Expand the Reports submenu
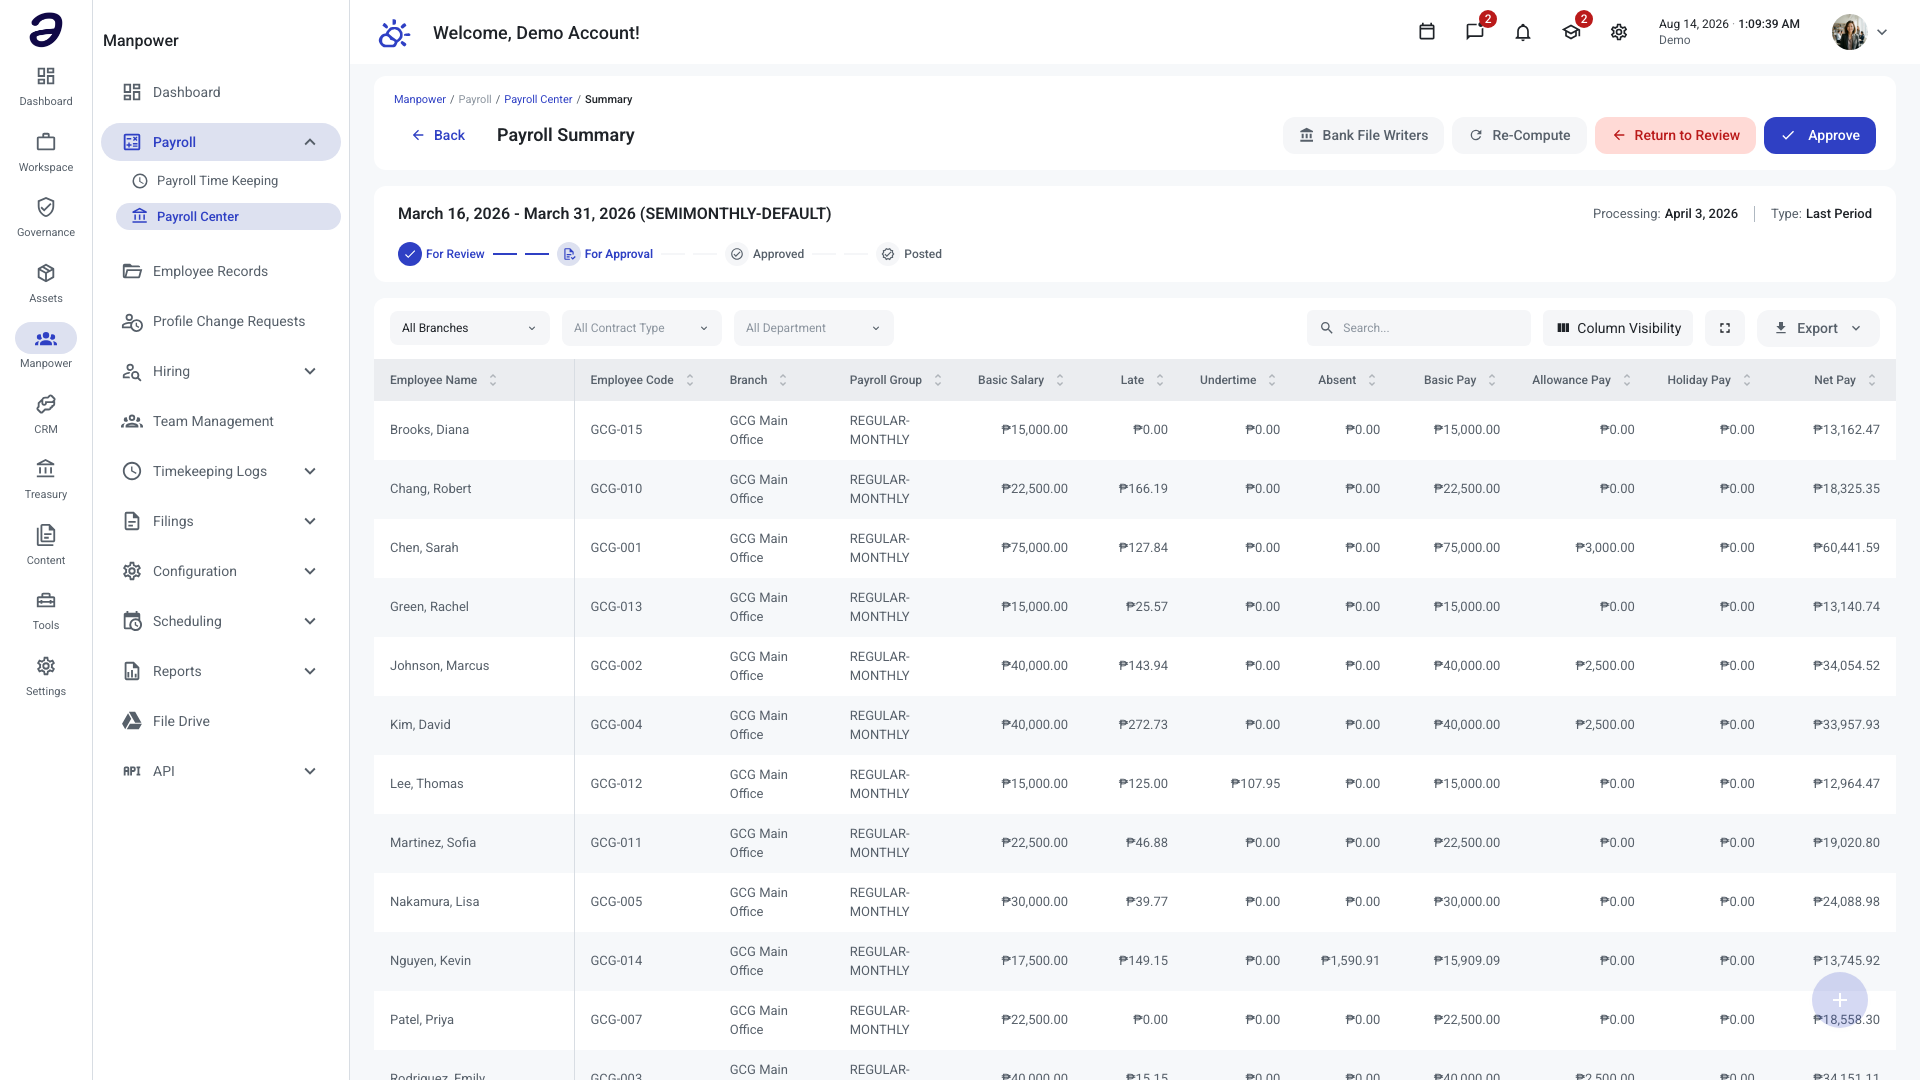Viewport: 1920px width, 1080px height. [310, 671]
